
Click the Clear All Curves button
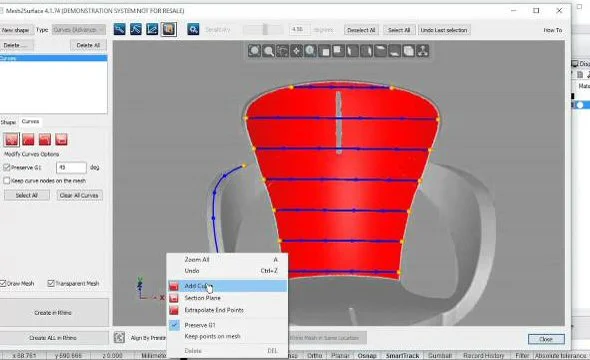[79, 196]
